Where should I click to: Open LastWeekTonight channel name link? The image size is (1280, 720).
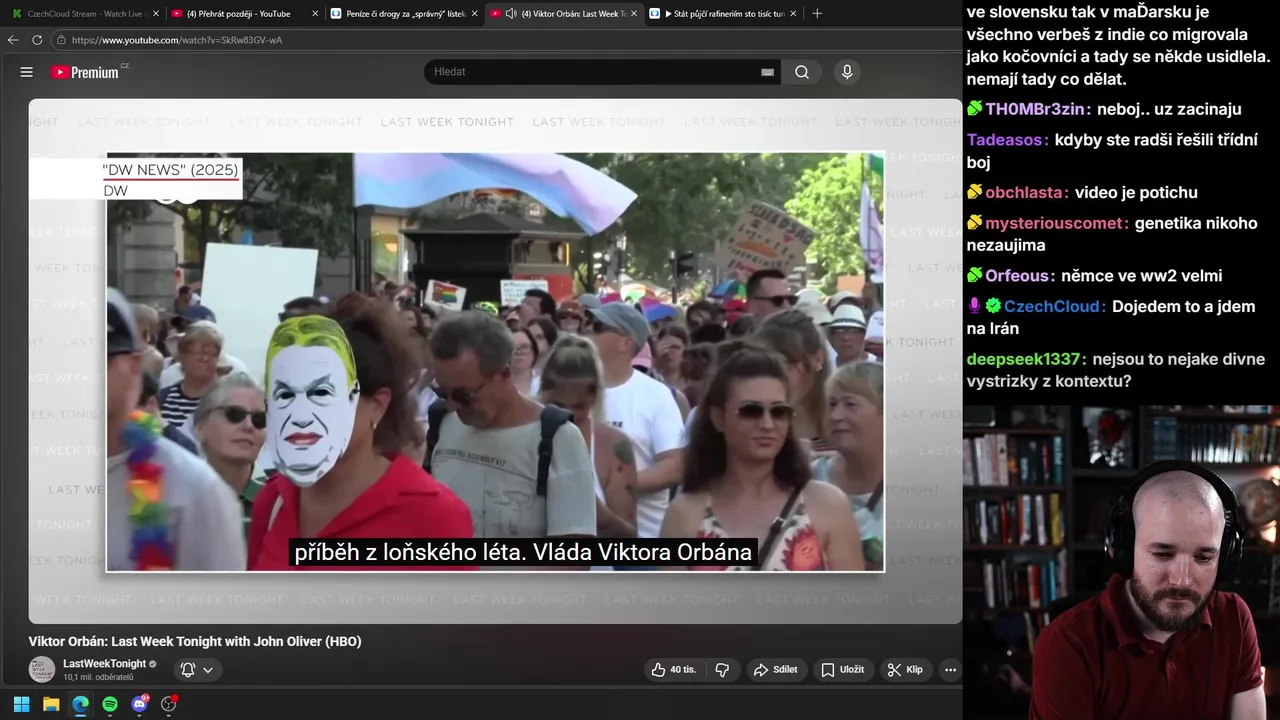point(104,664)
